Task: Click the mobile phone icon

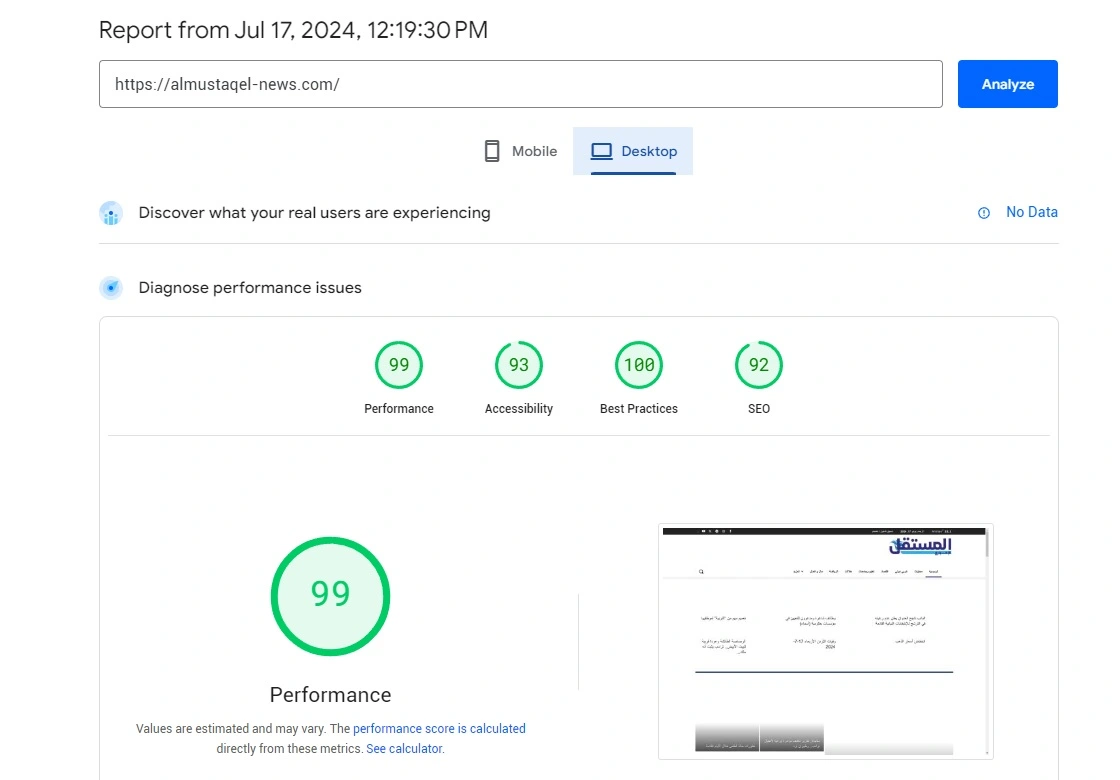Action: click(x=492, y=151)
